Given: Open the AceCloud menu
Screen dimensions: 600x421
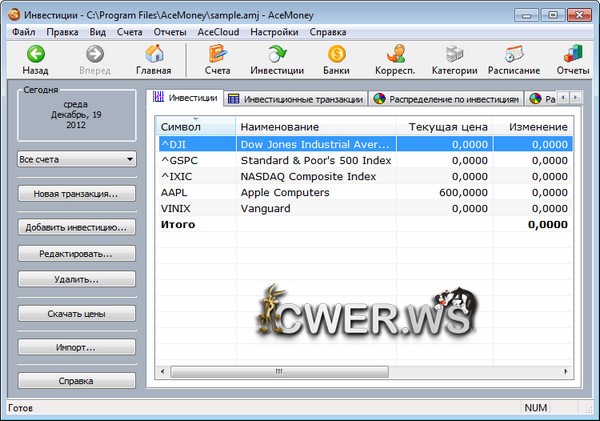Looking at the screenshot, I should 218,32.
